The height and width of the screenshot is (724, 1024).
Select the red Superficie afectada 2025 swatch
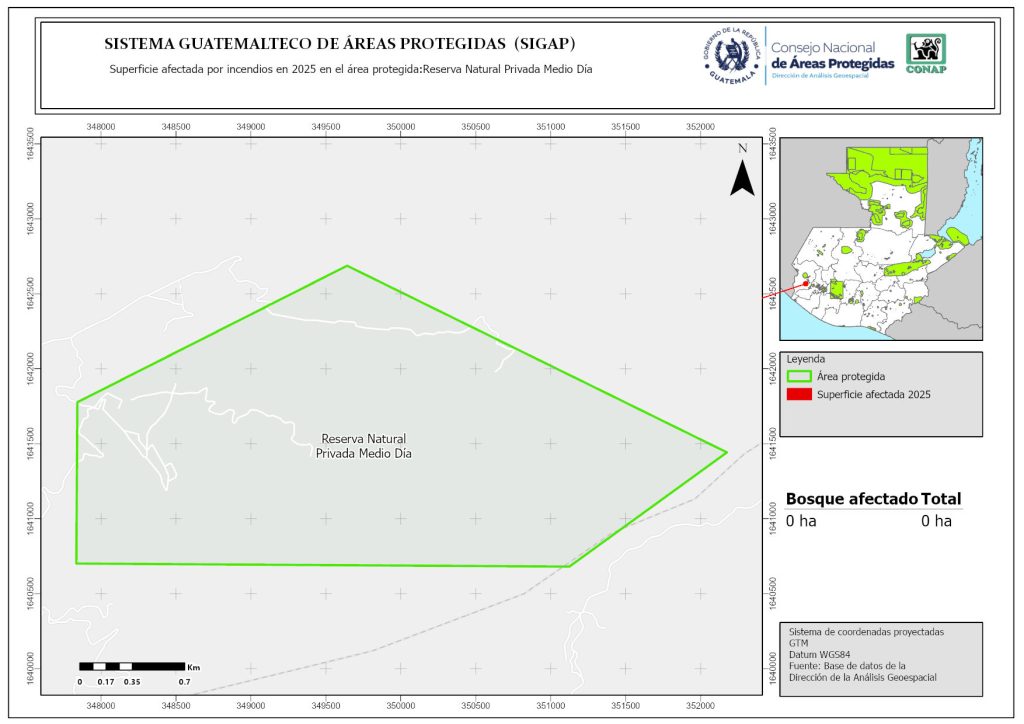(798, 395)
